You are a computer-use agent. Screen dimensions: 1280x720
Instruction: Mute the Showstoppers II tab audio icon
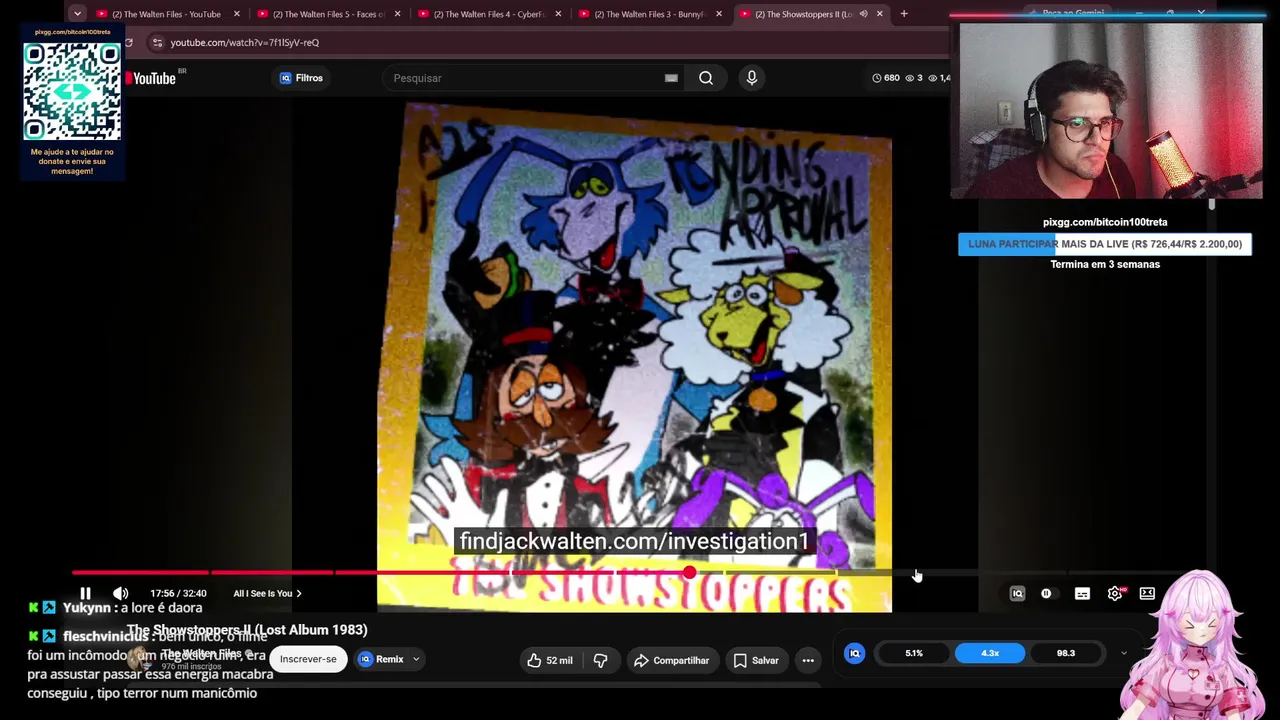(863, 14)
